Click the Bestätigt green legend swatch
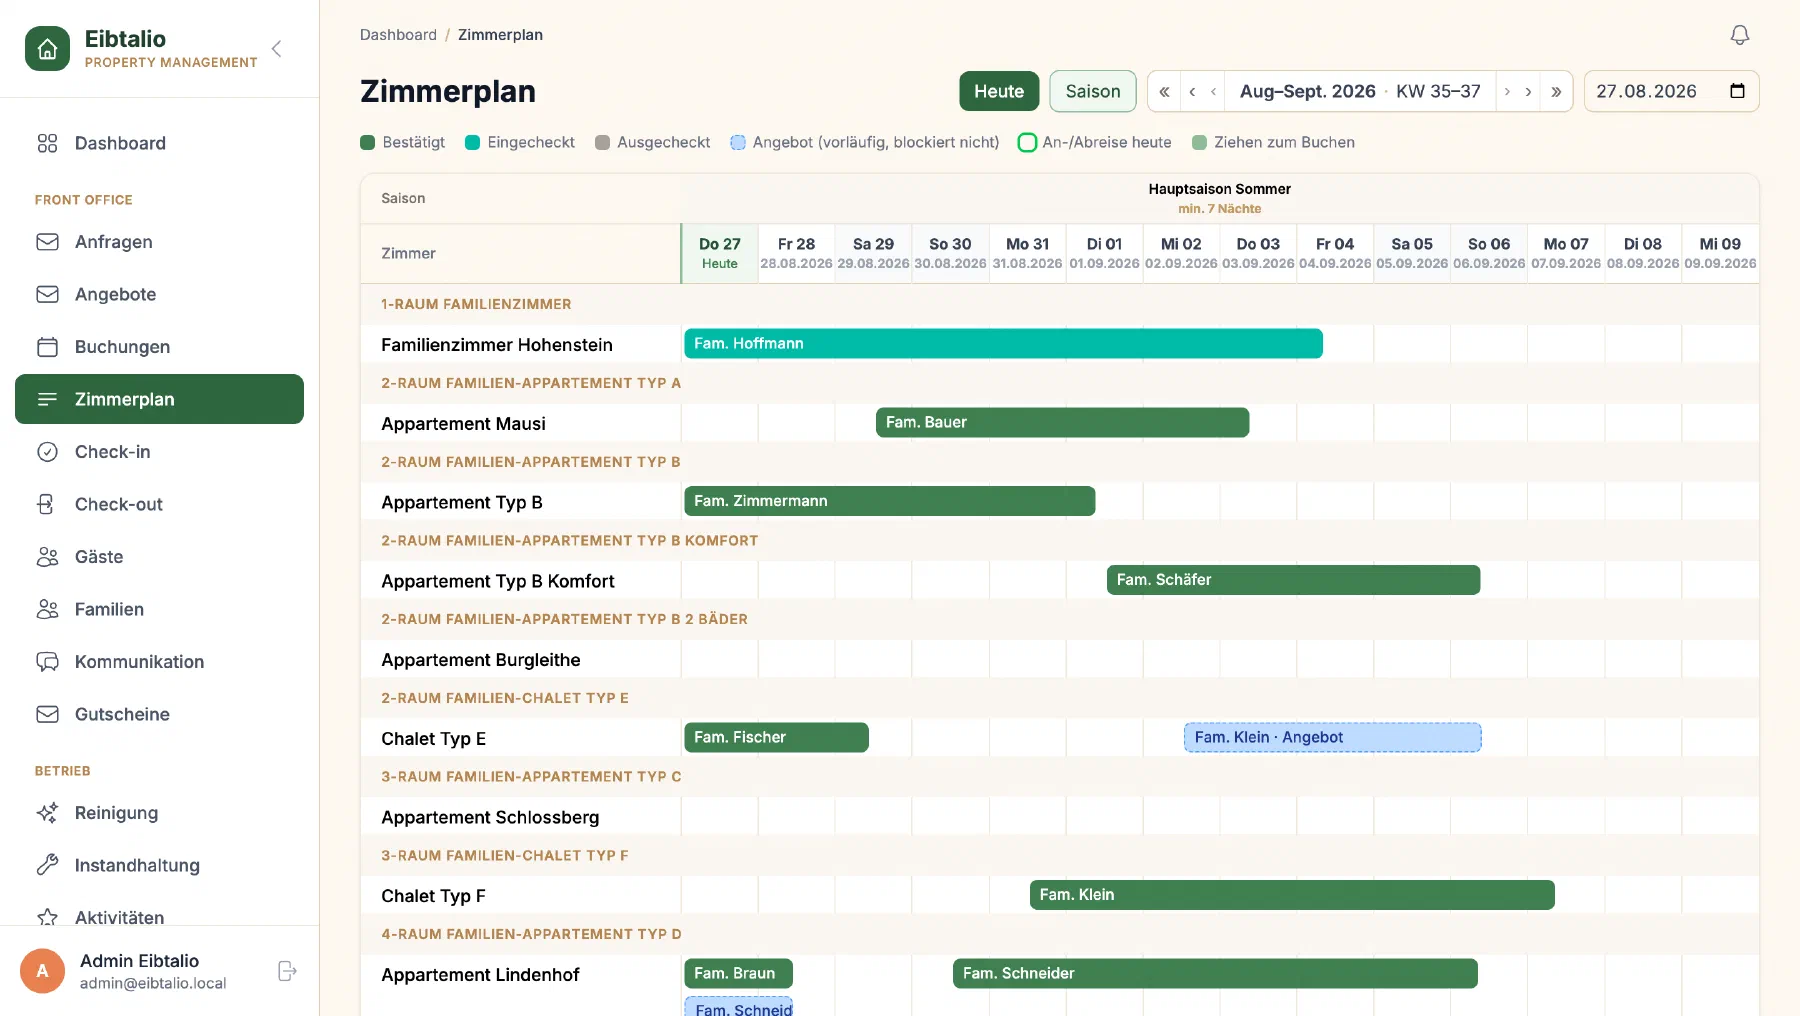 point(367,142)
